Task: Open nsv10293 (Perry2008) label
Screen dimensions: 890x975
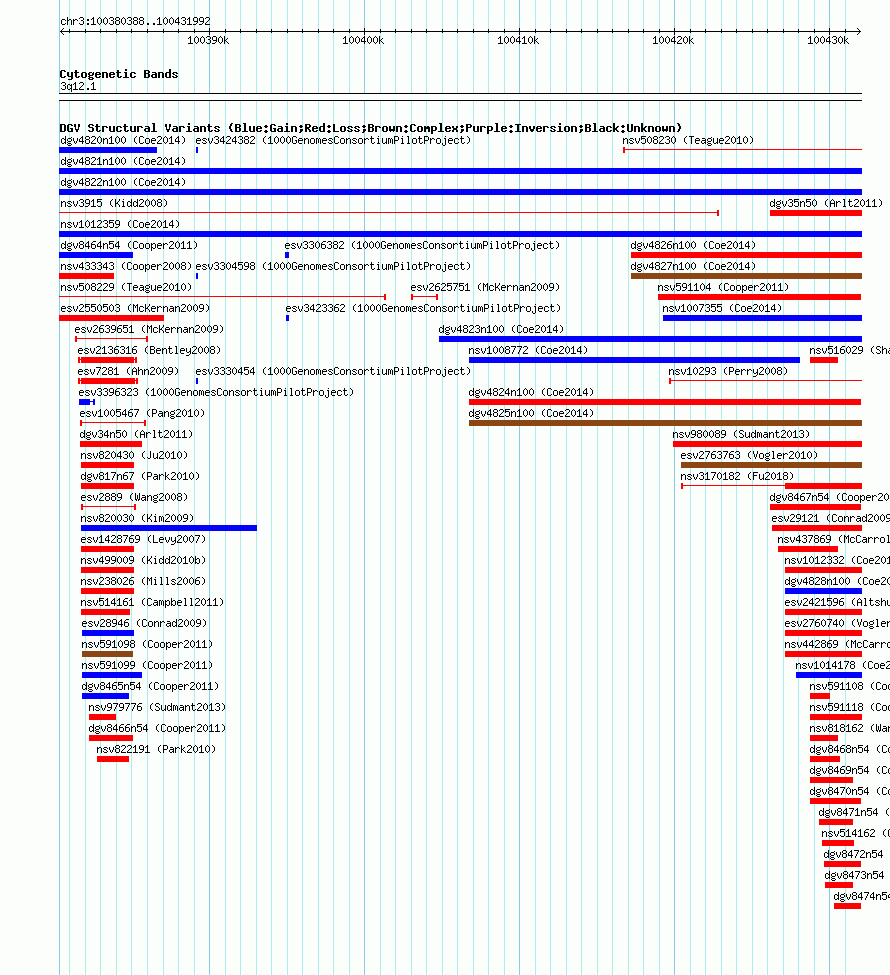Action: [x=728, y=371]
